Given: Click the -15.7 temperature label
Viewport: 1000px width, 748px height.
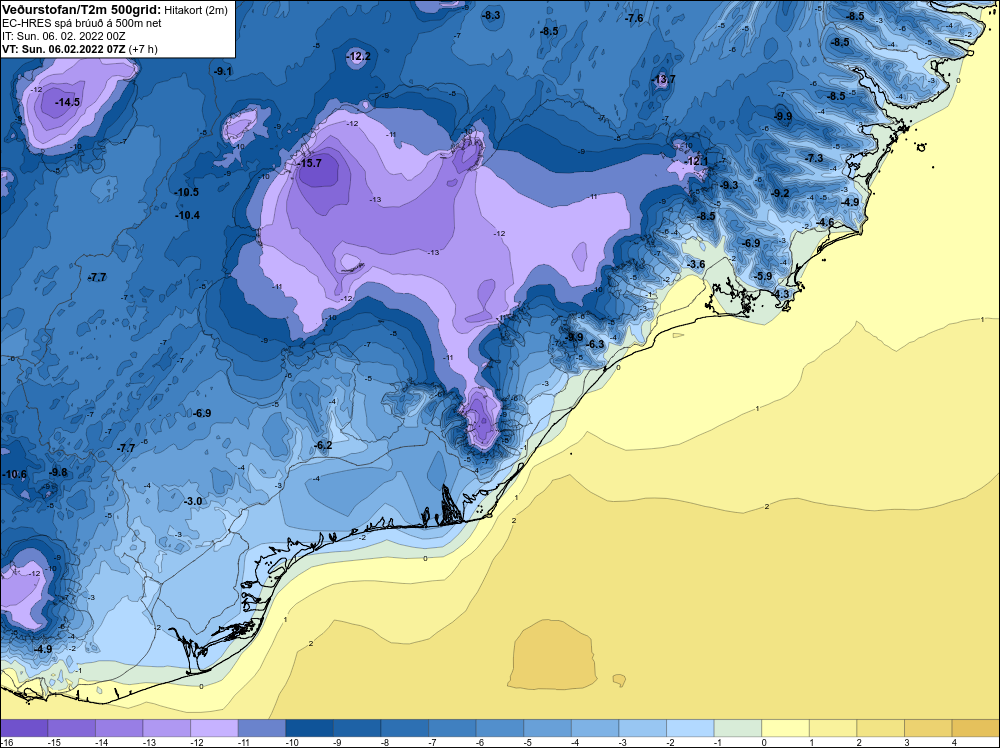Looking at the screenshot, I should pyautogui.click(x=310, y=163).
